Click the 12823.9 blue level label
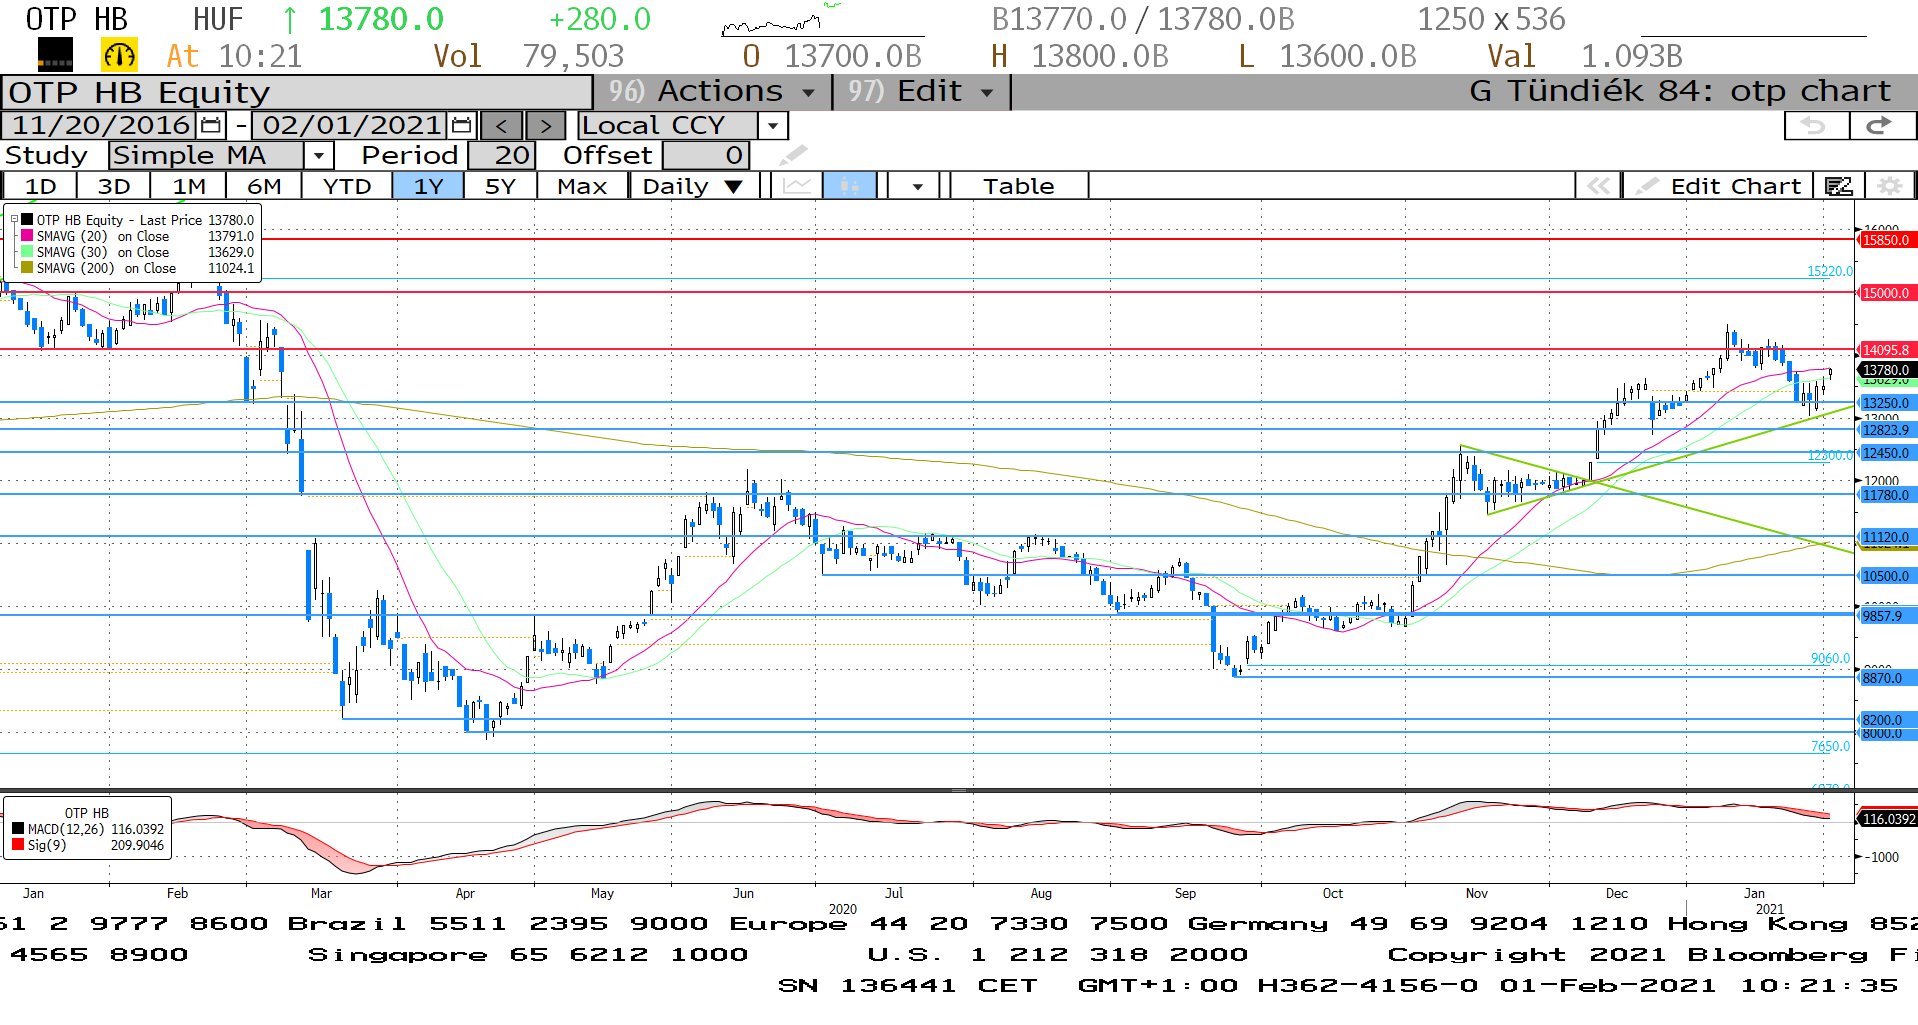This screenshot has height=1025, width=1918. 1886,430
